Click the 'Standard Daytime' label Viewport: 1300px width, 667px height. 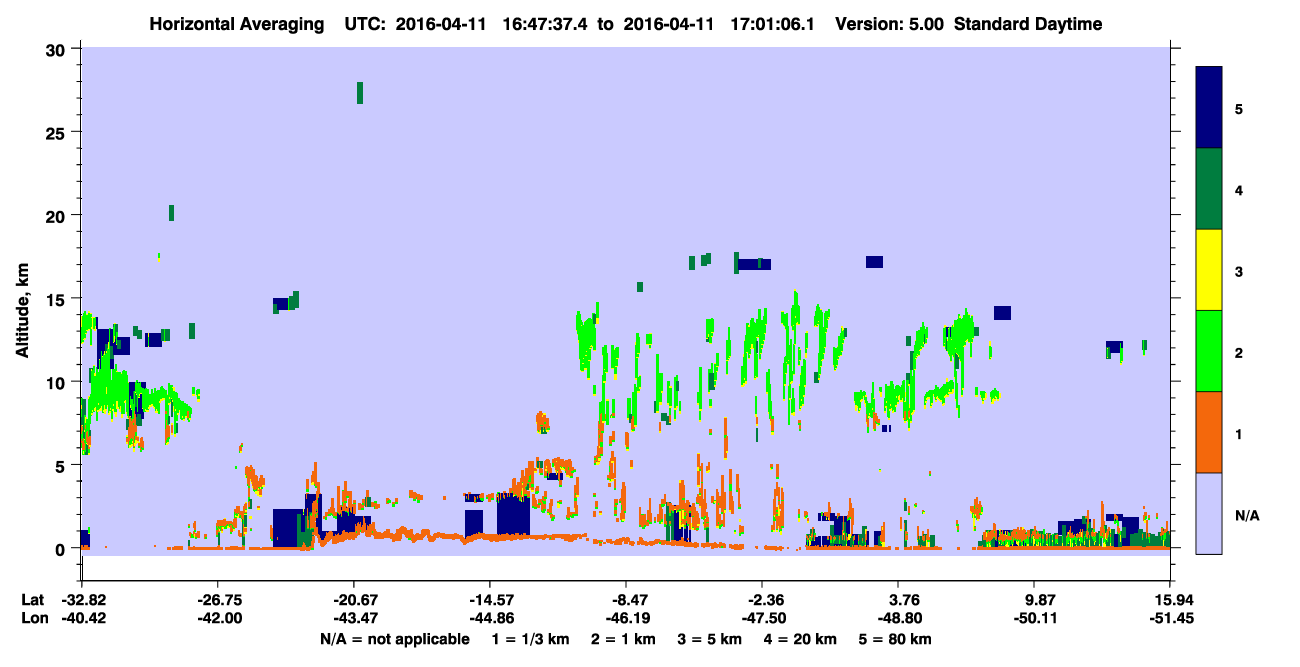click(x=1028, y=24)
